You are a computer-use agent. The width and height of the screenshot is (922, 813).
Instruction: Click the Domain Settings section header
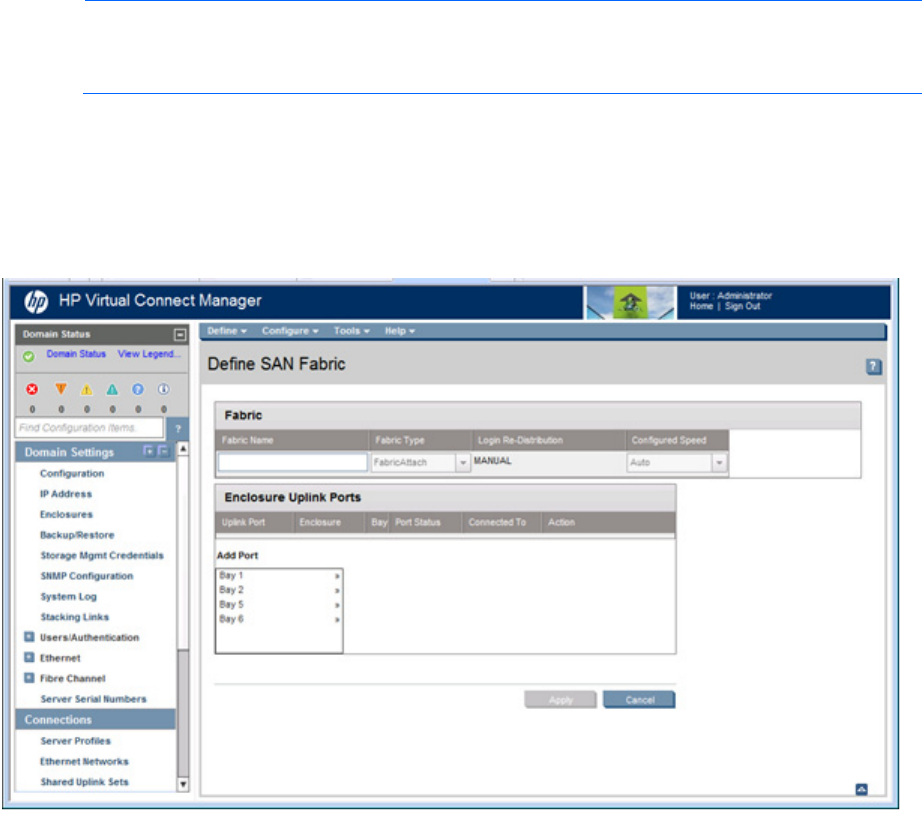click(x=95, y=452)
